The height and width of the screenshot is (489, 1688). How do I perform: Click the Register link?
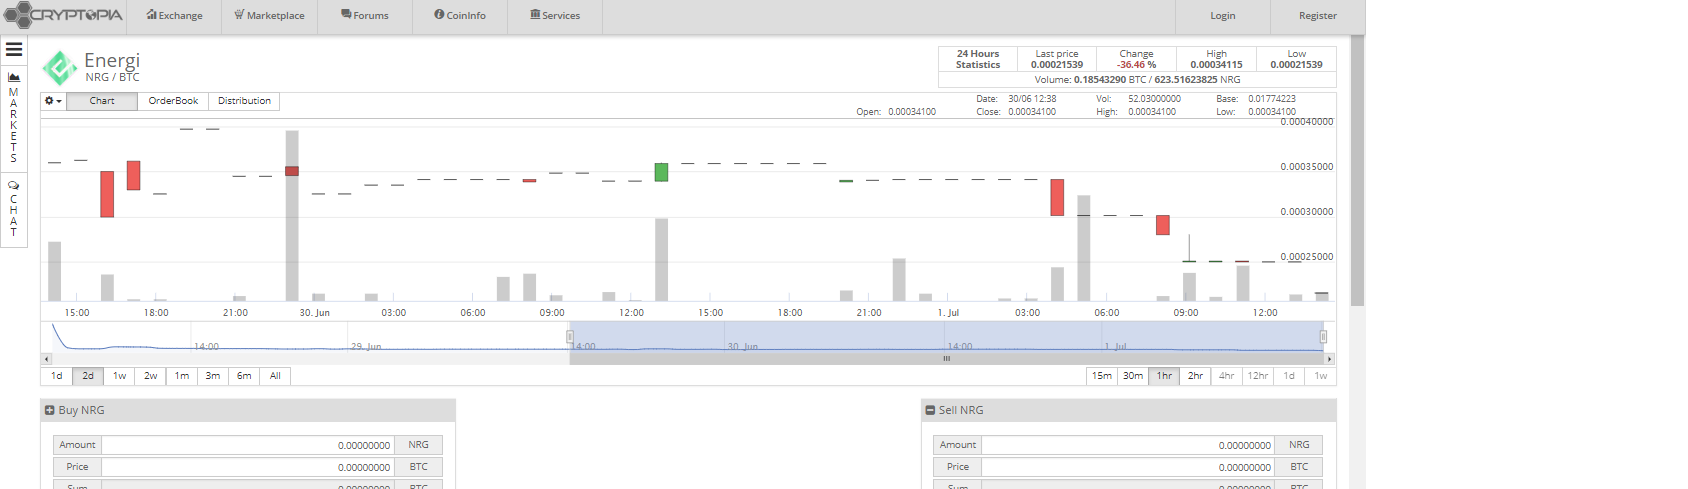[x=1318, y=16]
